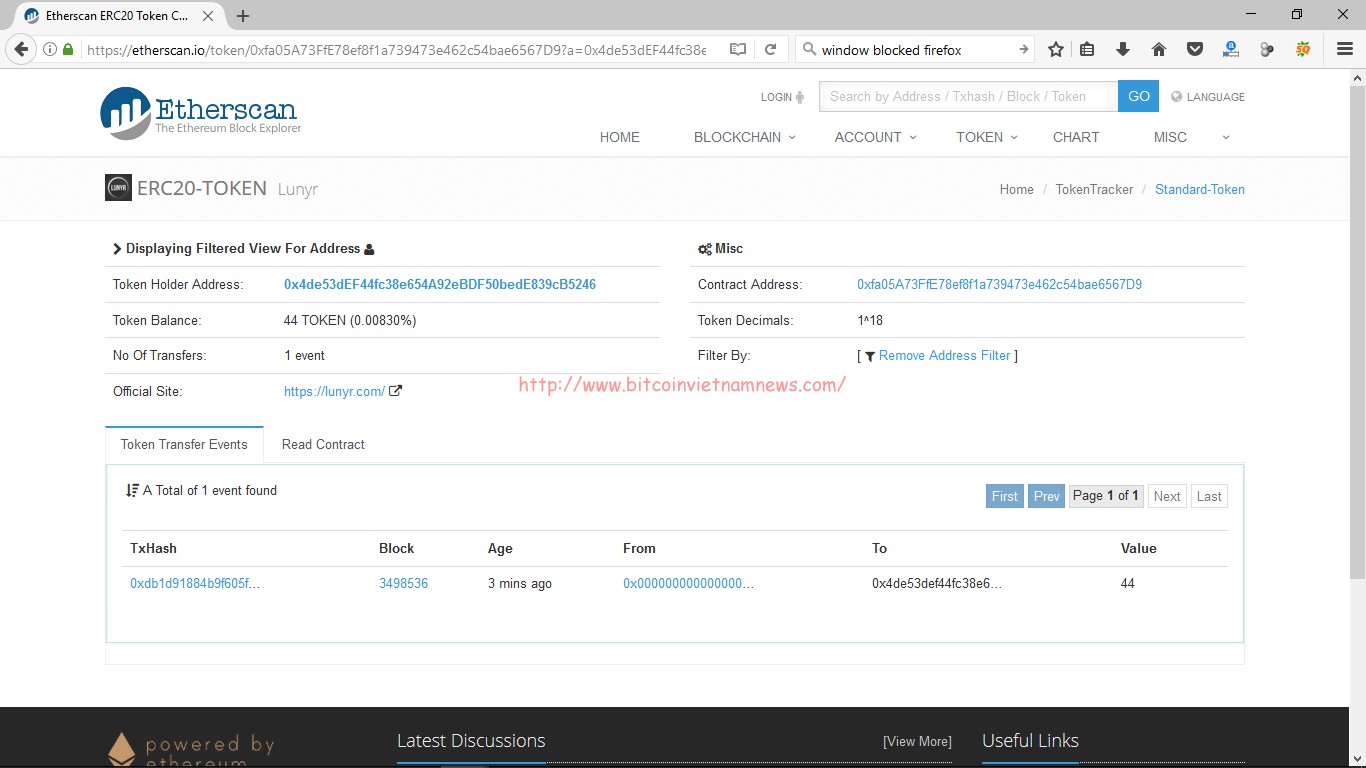Go back with the browser back arrow

pos(22,49)
